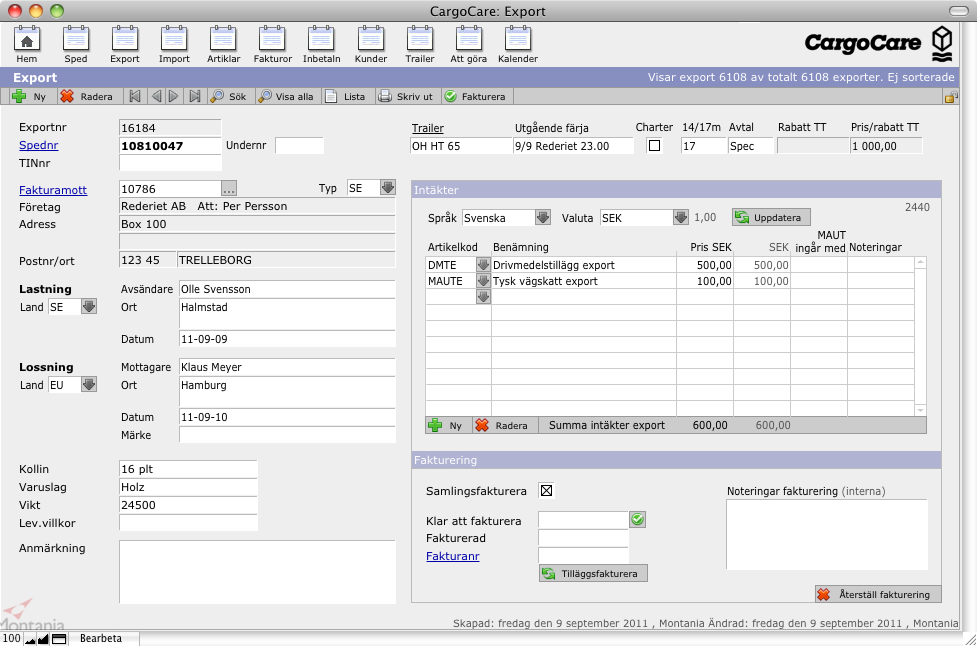Jump to the last record
This screenshot has height=646, width=977.
tap(195, 97)
